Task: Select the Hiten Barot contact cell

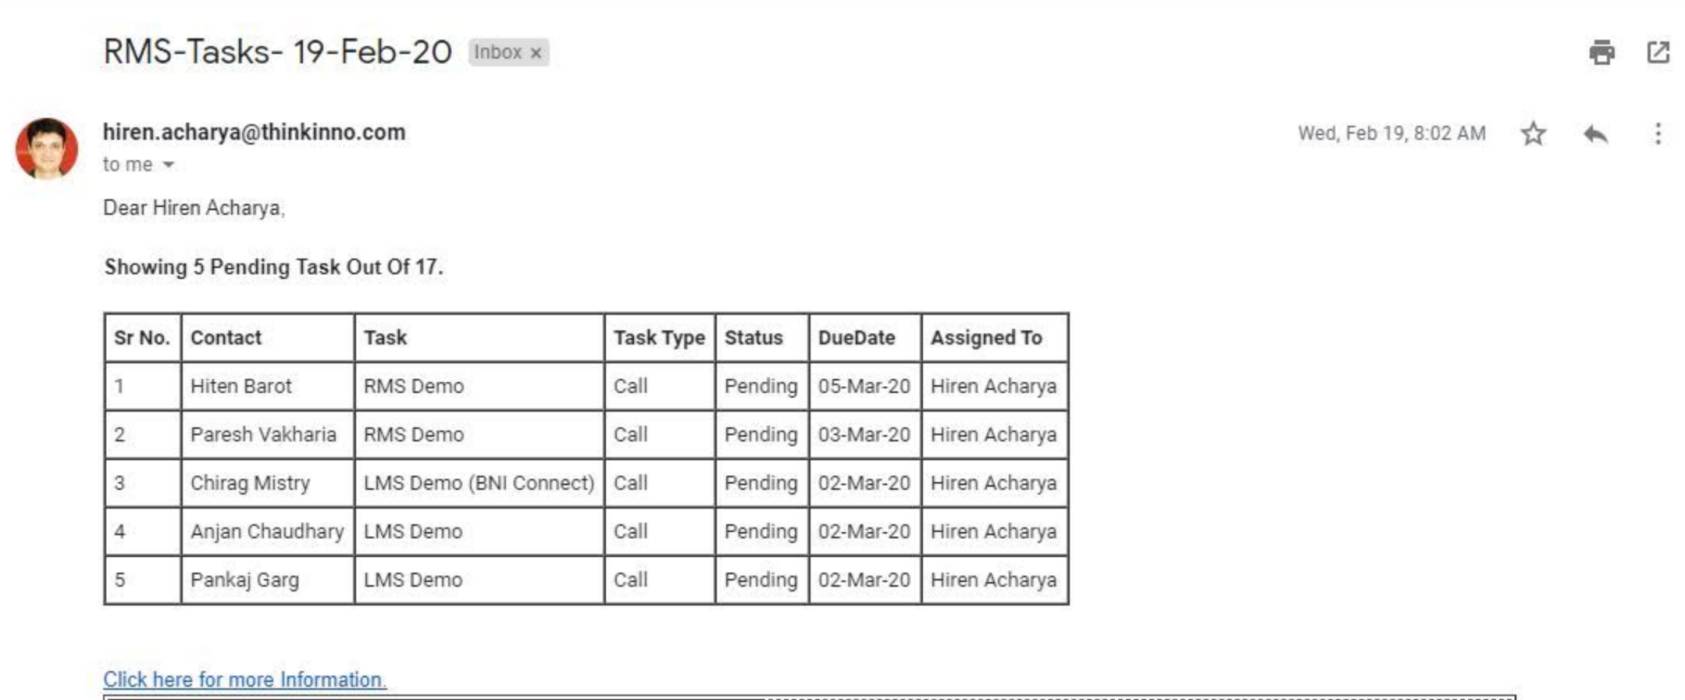Action: click(x=267, y=386)
